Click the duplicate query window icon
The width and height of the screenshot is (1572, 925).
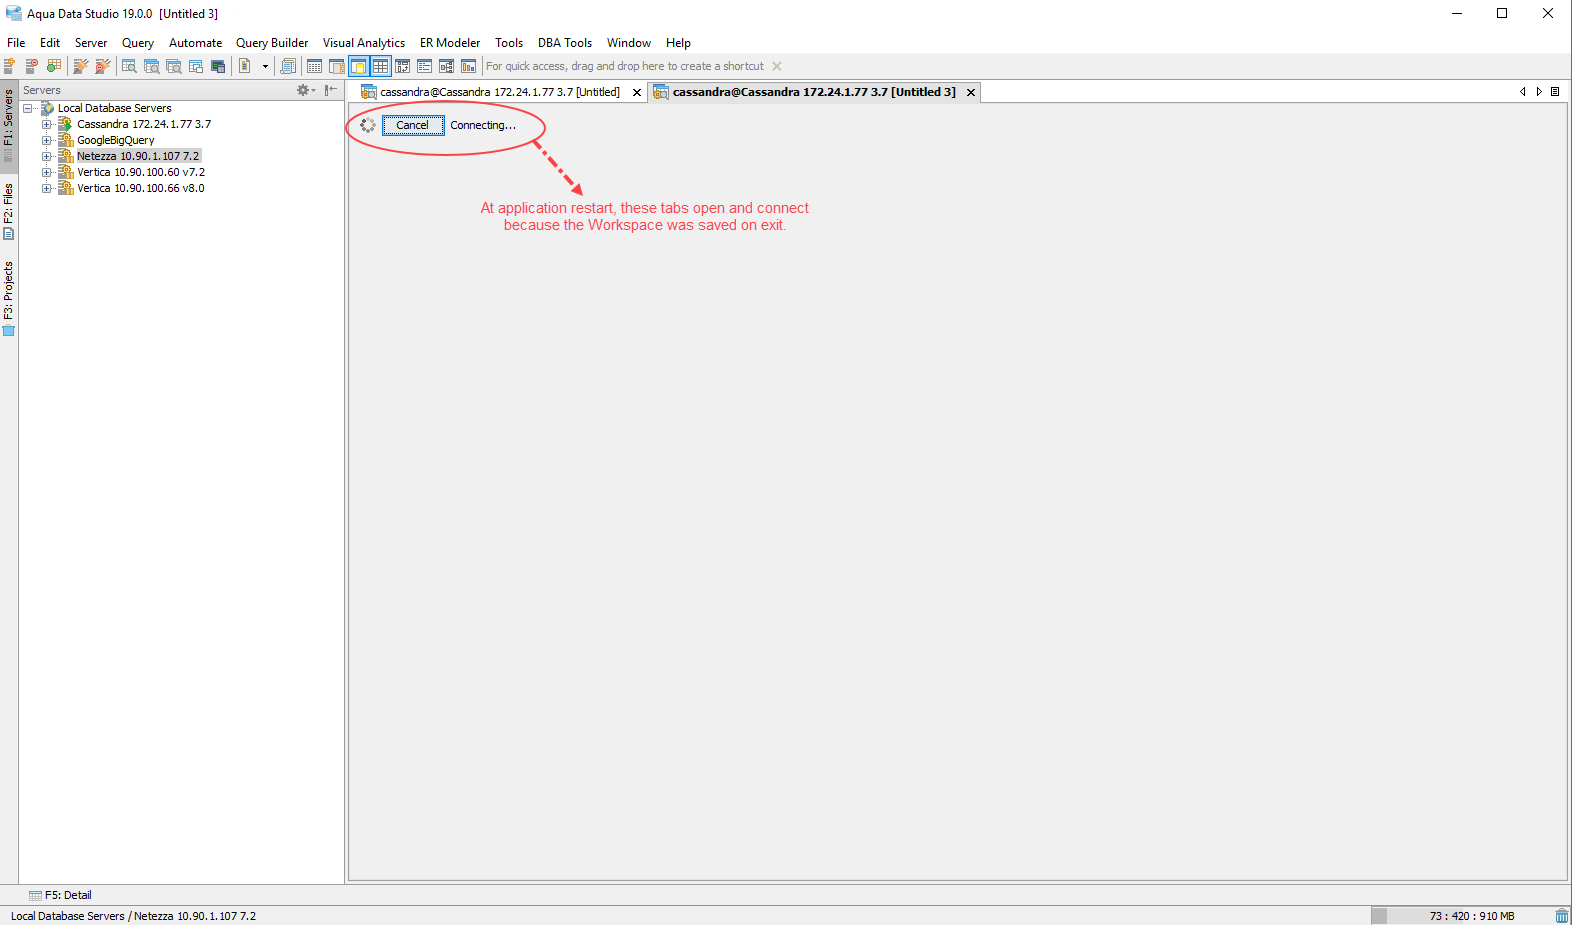click(x=195, y=66)
